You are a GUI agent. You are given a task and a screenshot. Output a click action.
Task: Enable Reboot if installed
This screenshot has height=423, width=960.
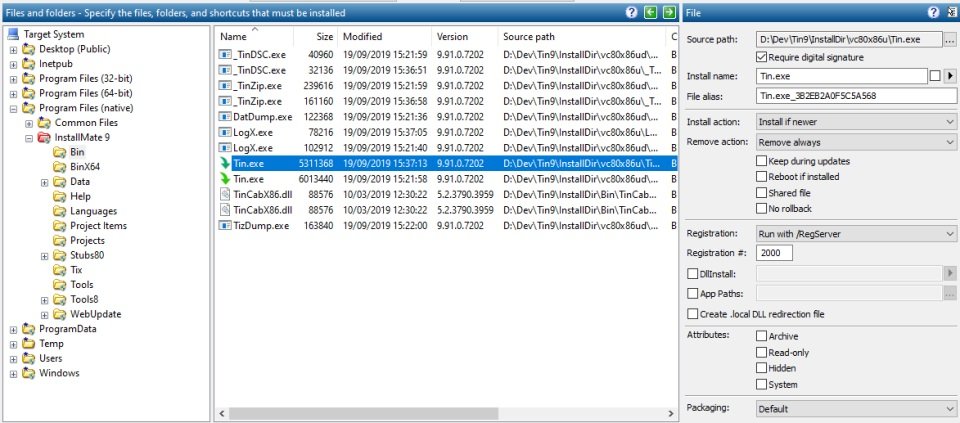[762, 177]
